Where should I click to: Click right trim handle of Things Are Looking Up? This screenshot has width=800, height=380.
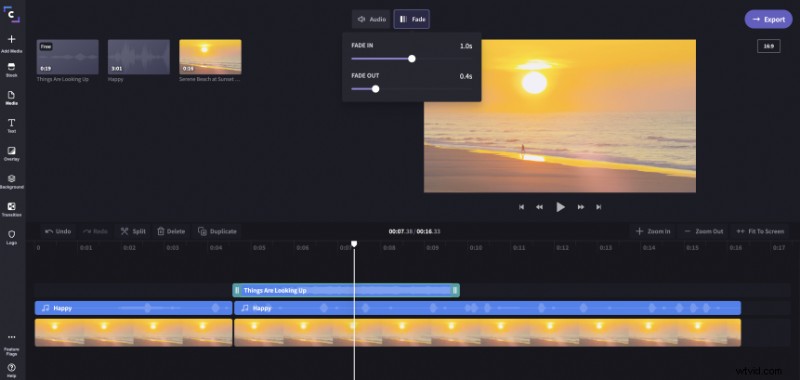click(x=455, y=290)
